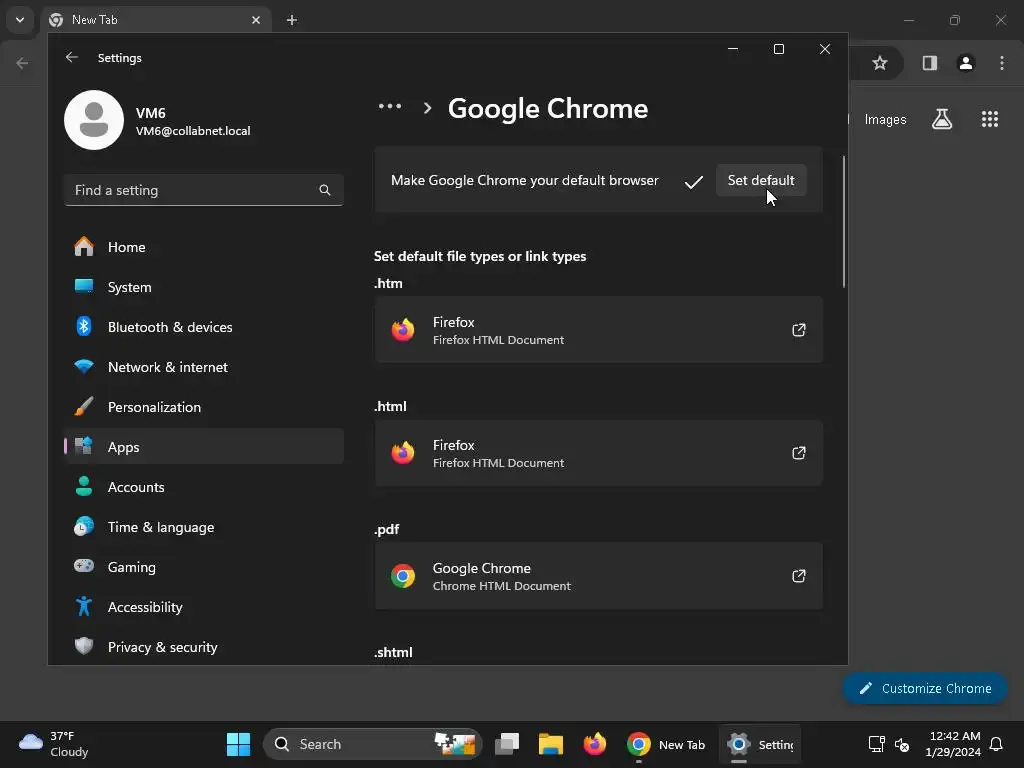The height and width of the screenshot is (768, 1024).
Task: Launch Firefox from the taskbar
Action: (594, 744)
